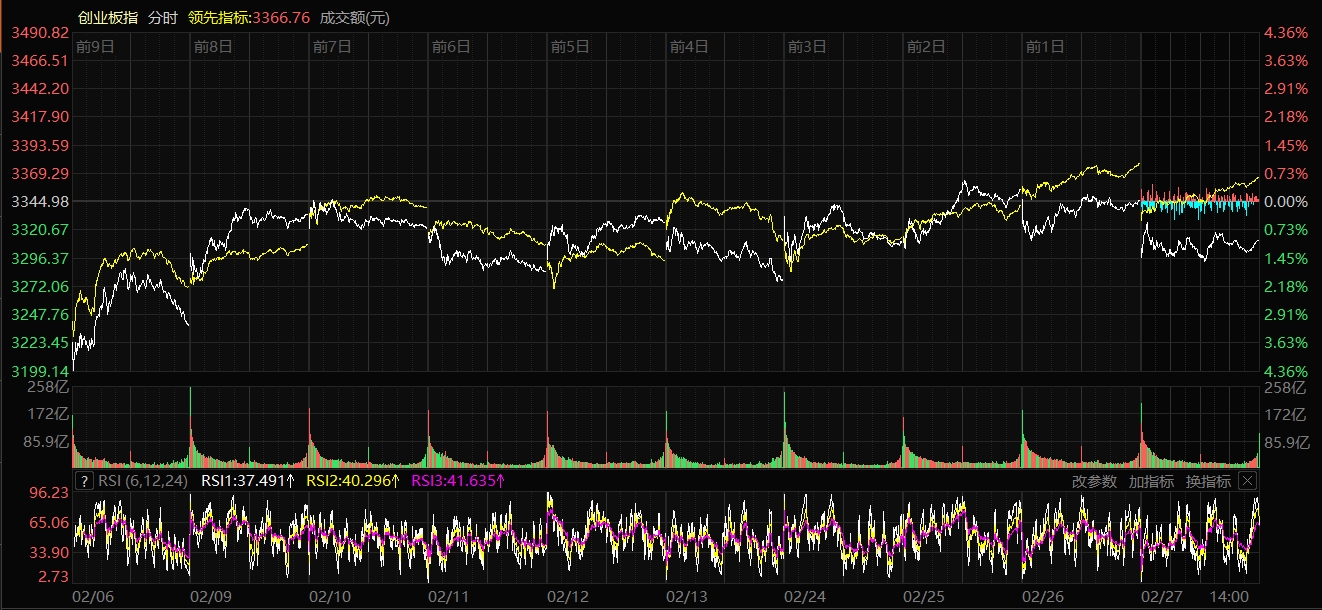Click 改参数 to modify indicator parameters
Screen dimensions: 1322x610
click(x=1094, y=481)
